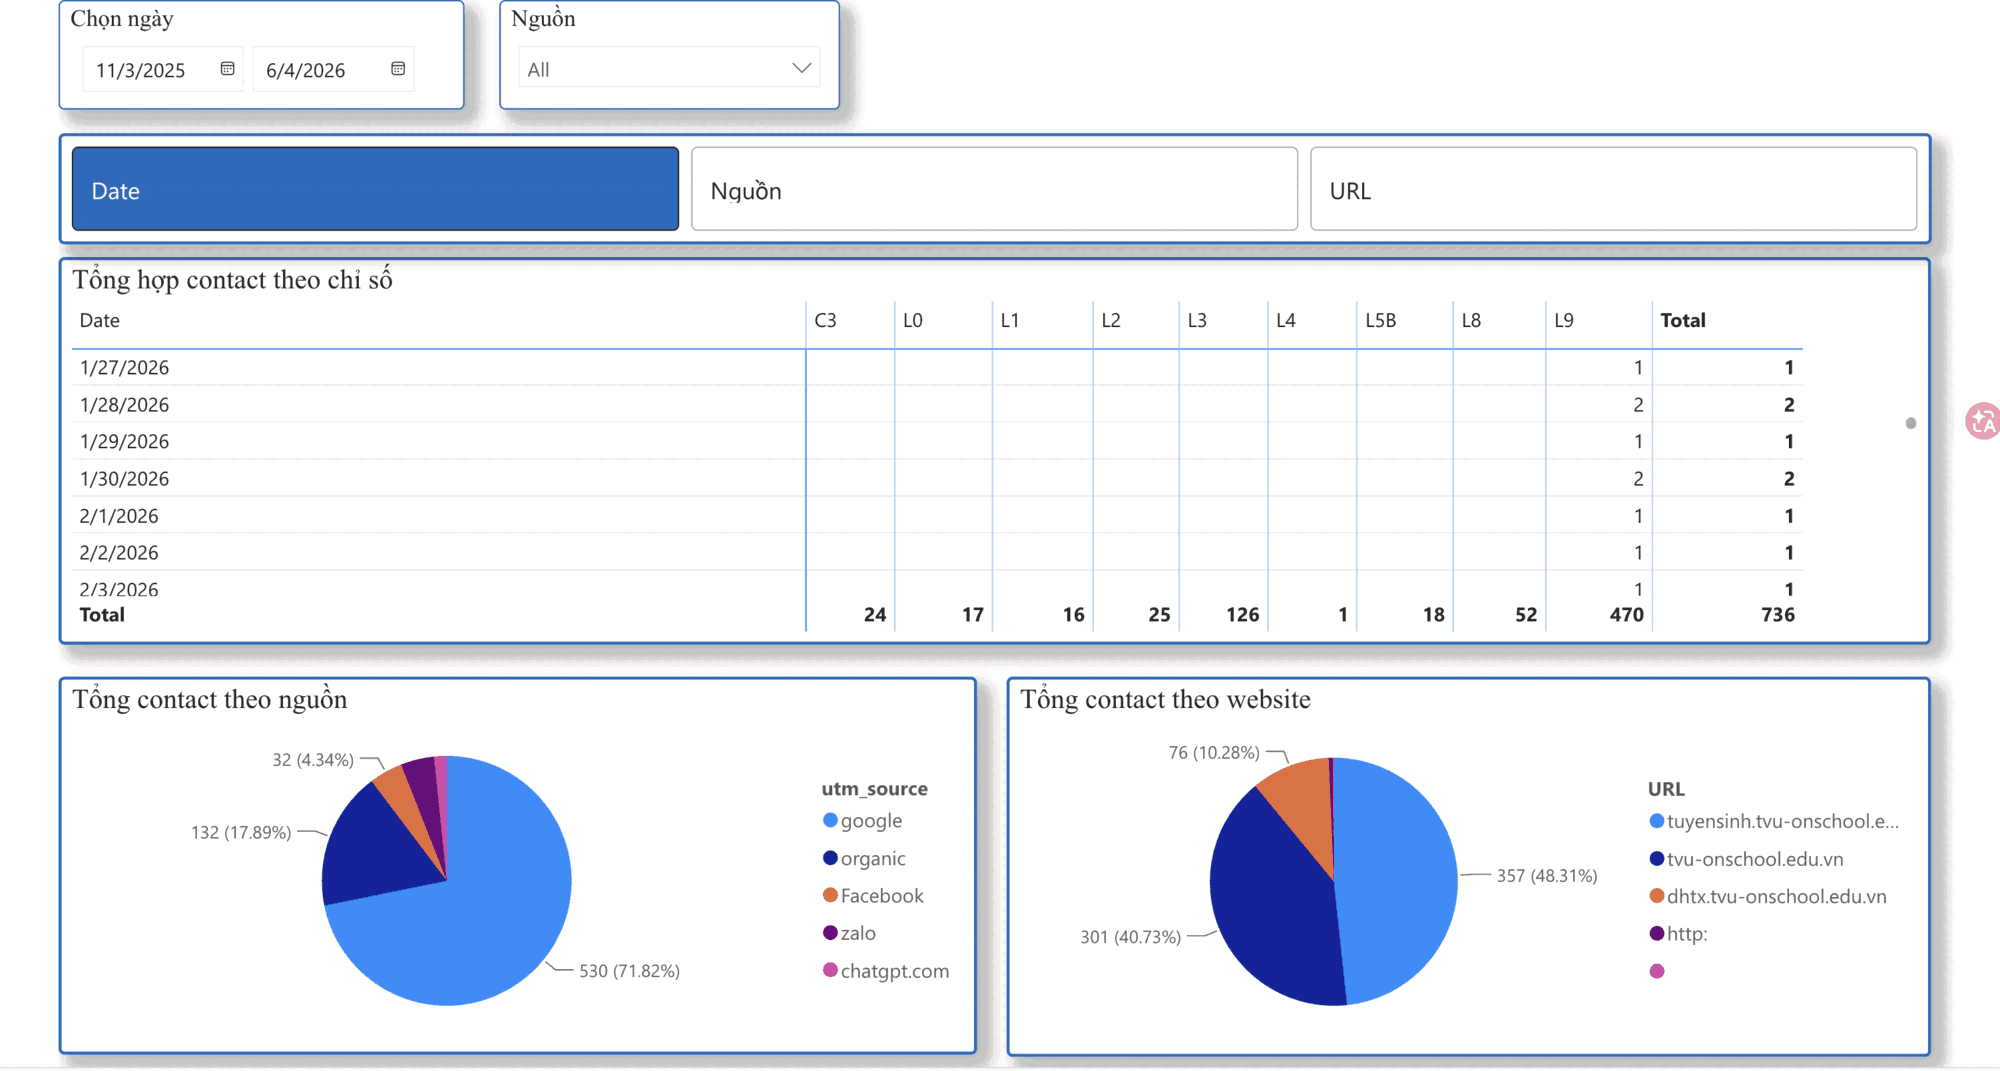Screen dimensions: 2000x1071
Task: Select tvu-onschool.edu.vn legend entry
Action: 1746,859
